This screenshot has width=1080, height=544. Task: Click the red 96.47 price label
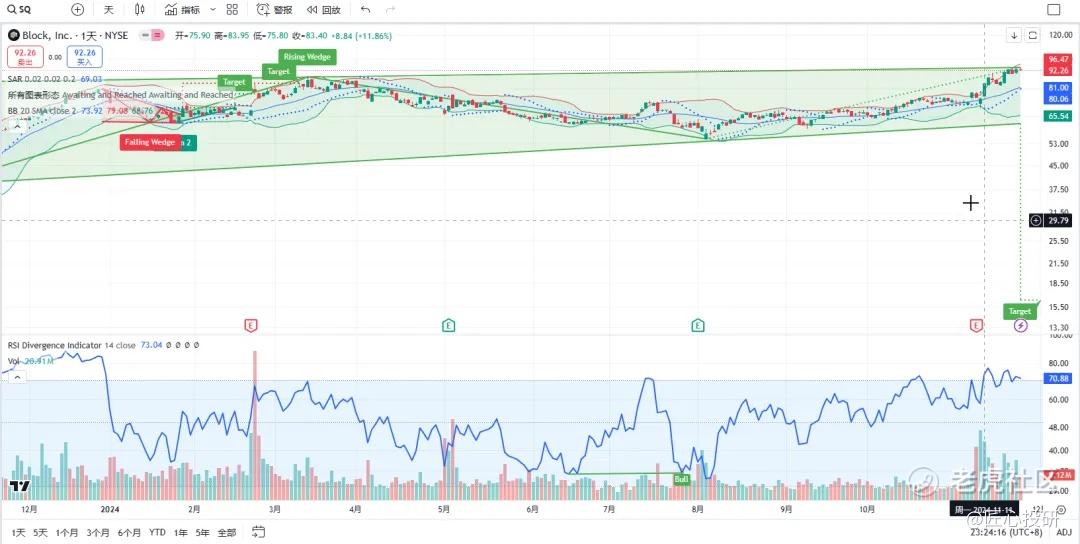[x=1057, y=59]
